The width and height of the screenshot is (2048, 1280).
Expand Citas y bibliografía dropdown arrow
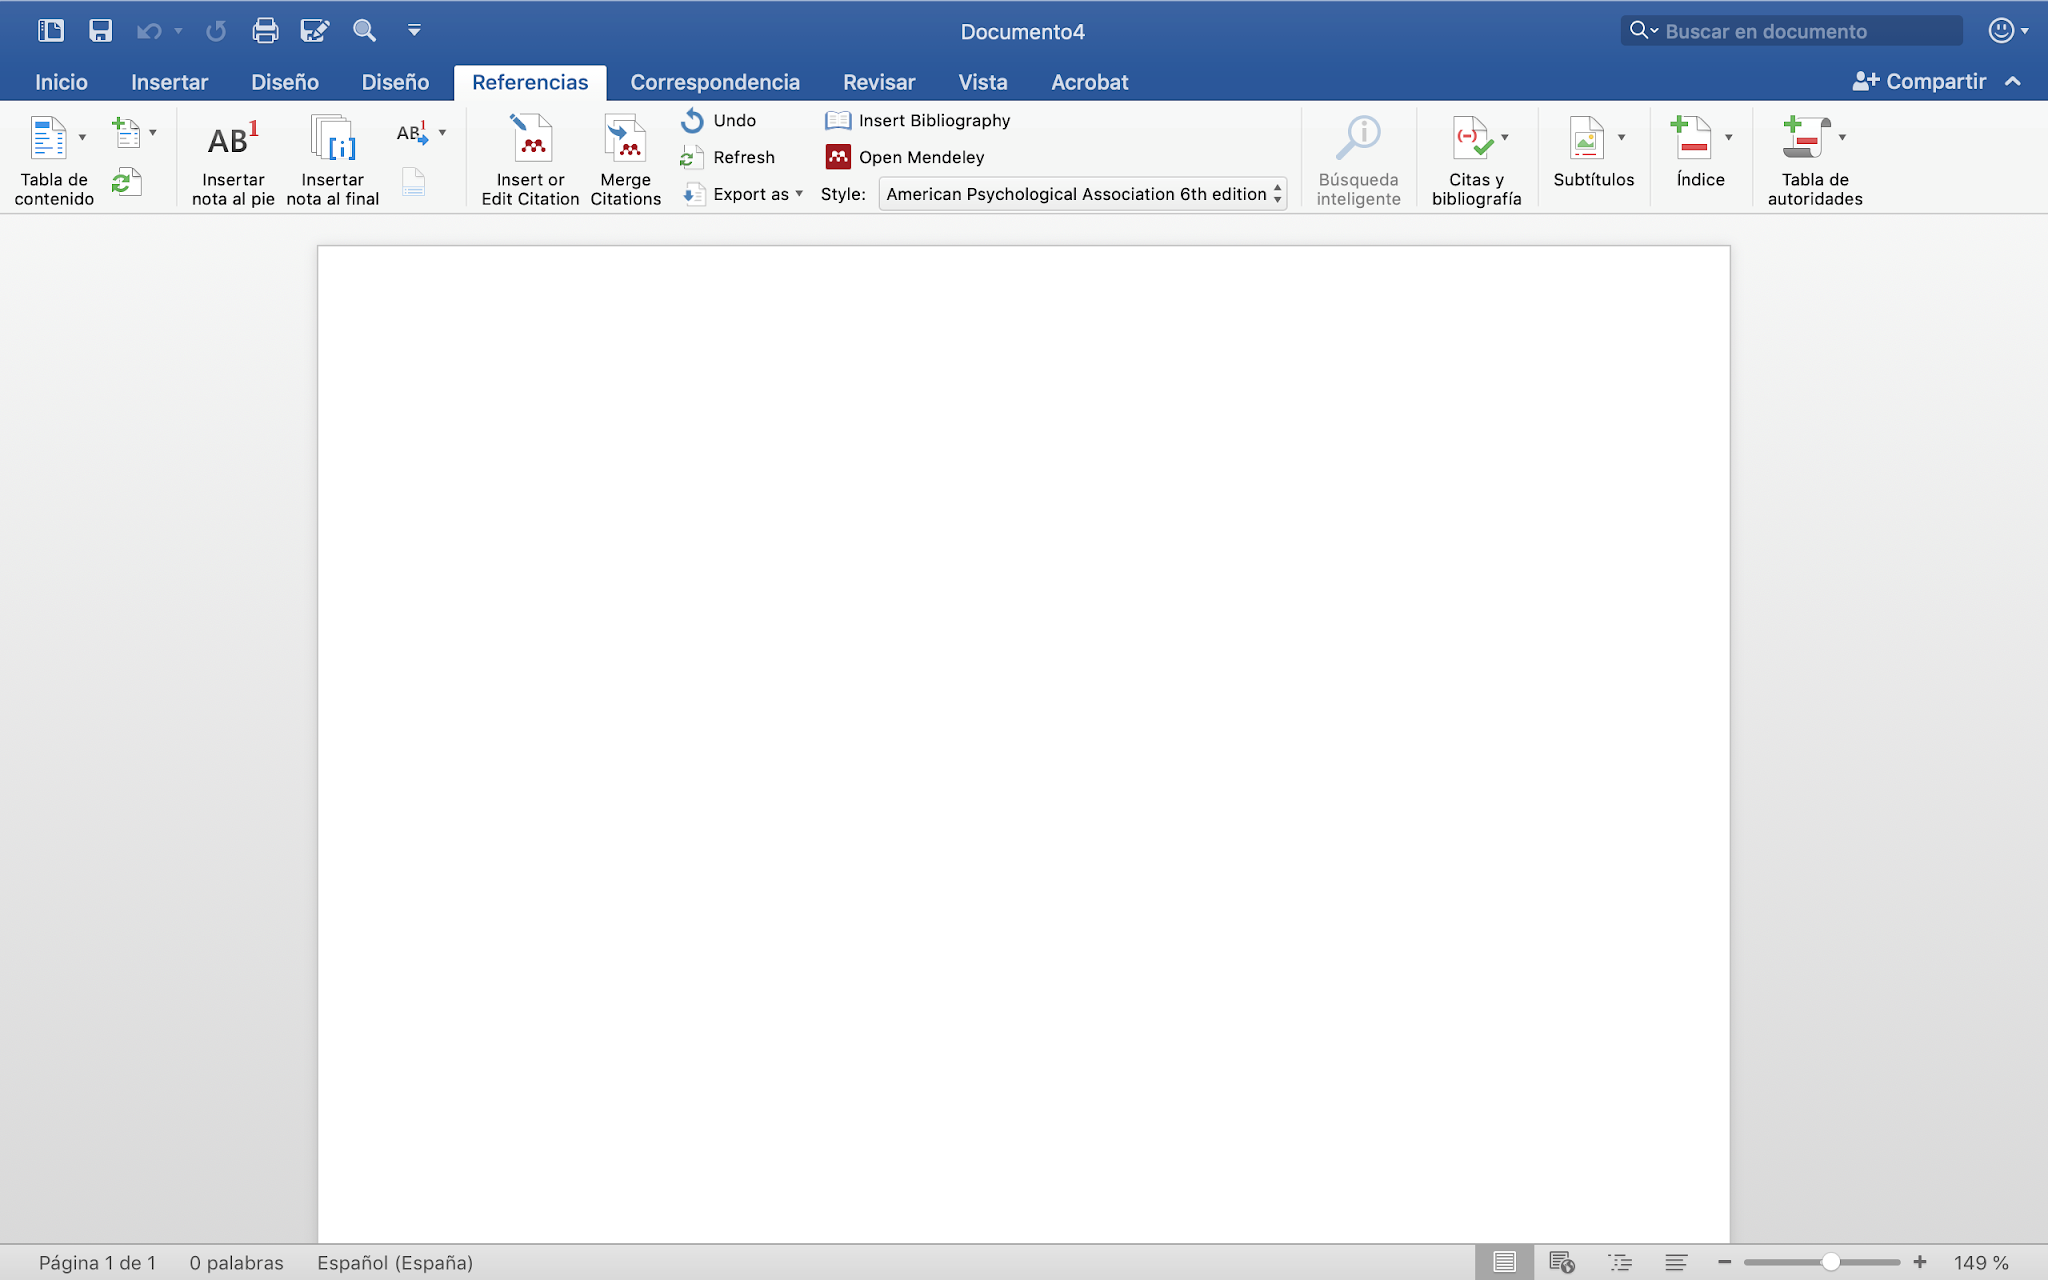click(x=1505, y=138)
